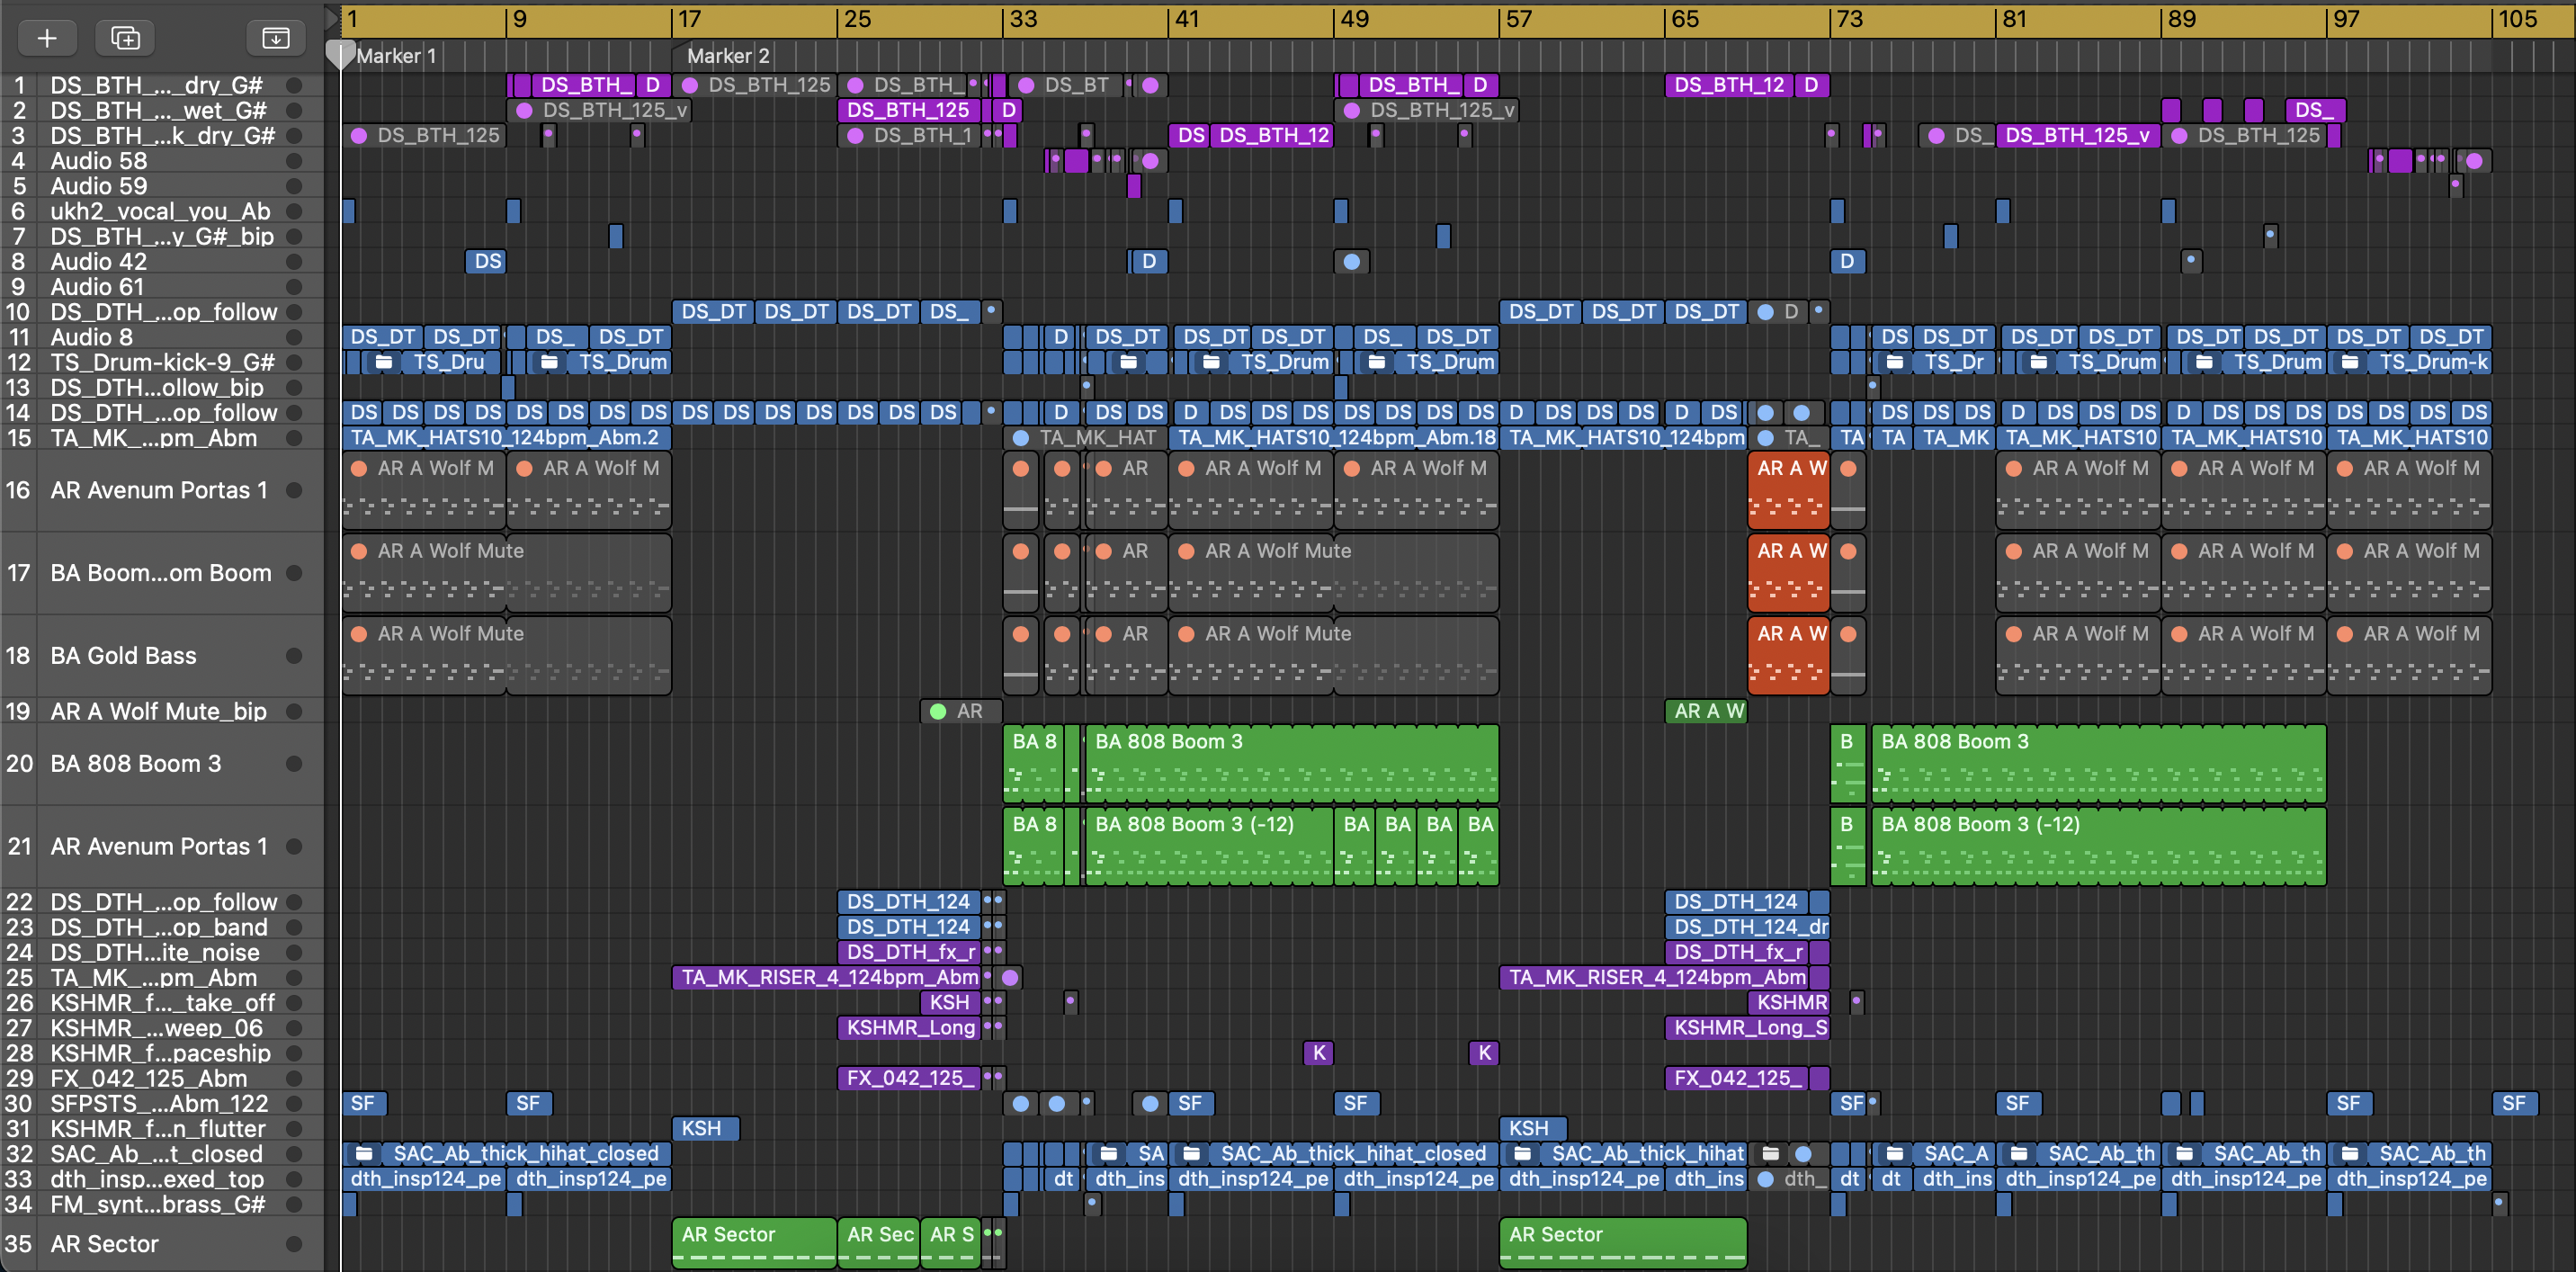Select track 24 DS_DTH...ite_noise header
The height and width of the screenshot is (1272, 2576).
[162, 952]
